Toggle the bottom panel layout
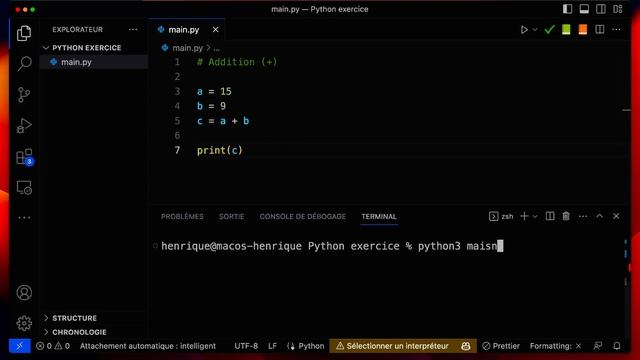The image size is (640, 360). click(x=584, y=9)
